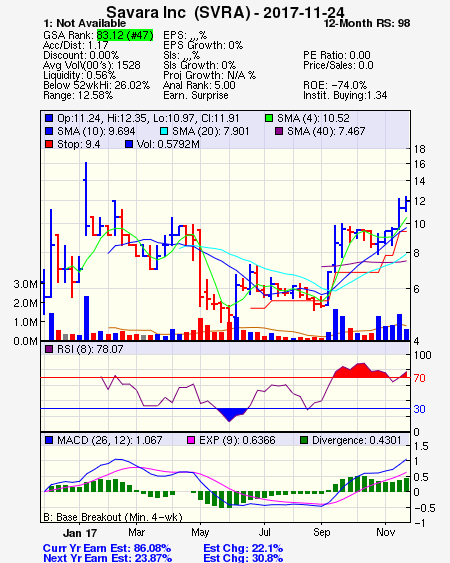Click 'Stop: 9.4' legend text
Image resolution: width=450 pixels, height=563 pixels.
click(79, 144)
